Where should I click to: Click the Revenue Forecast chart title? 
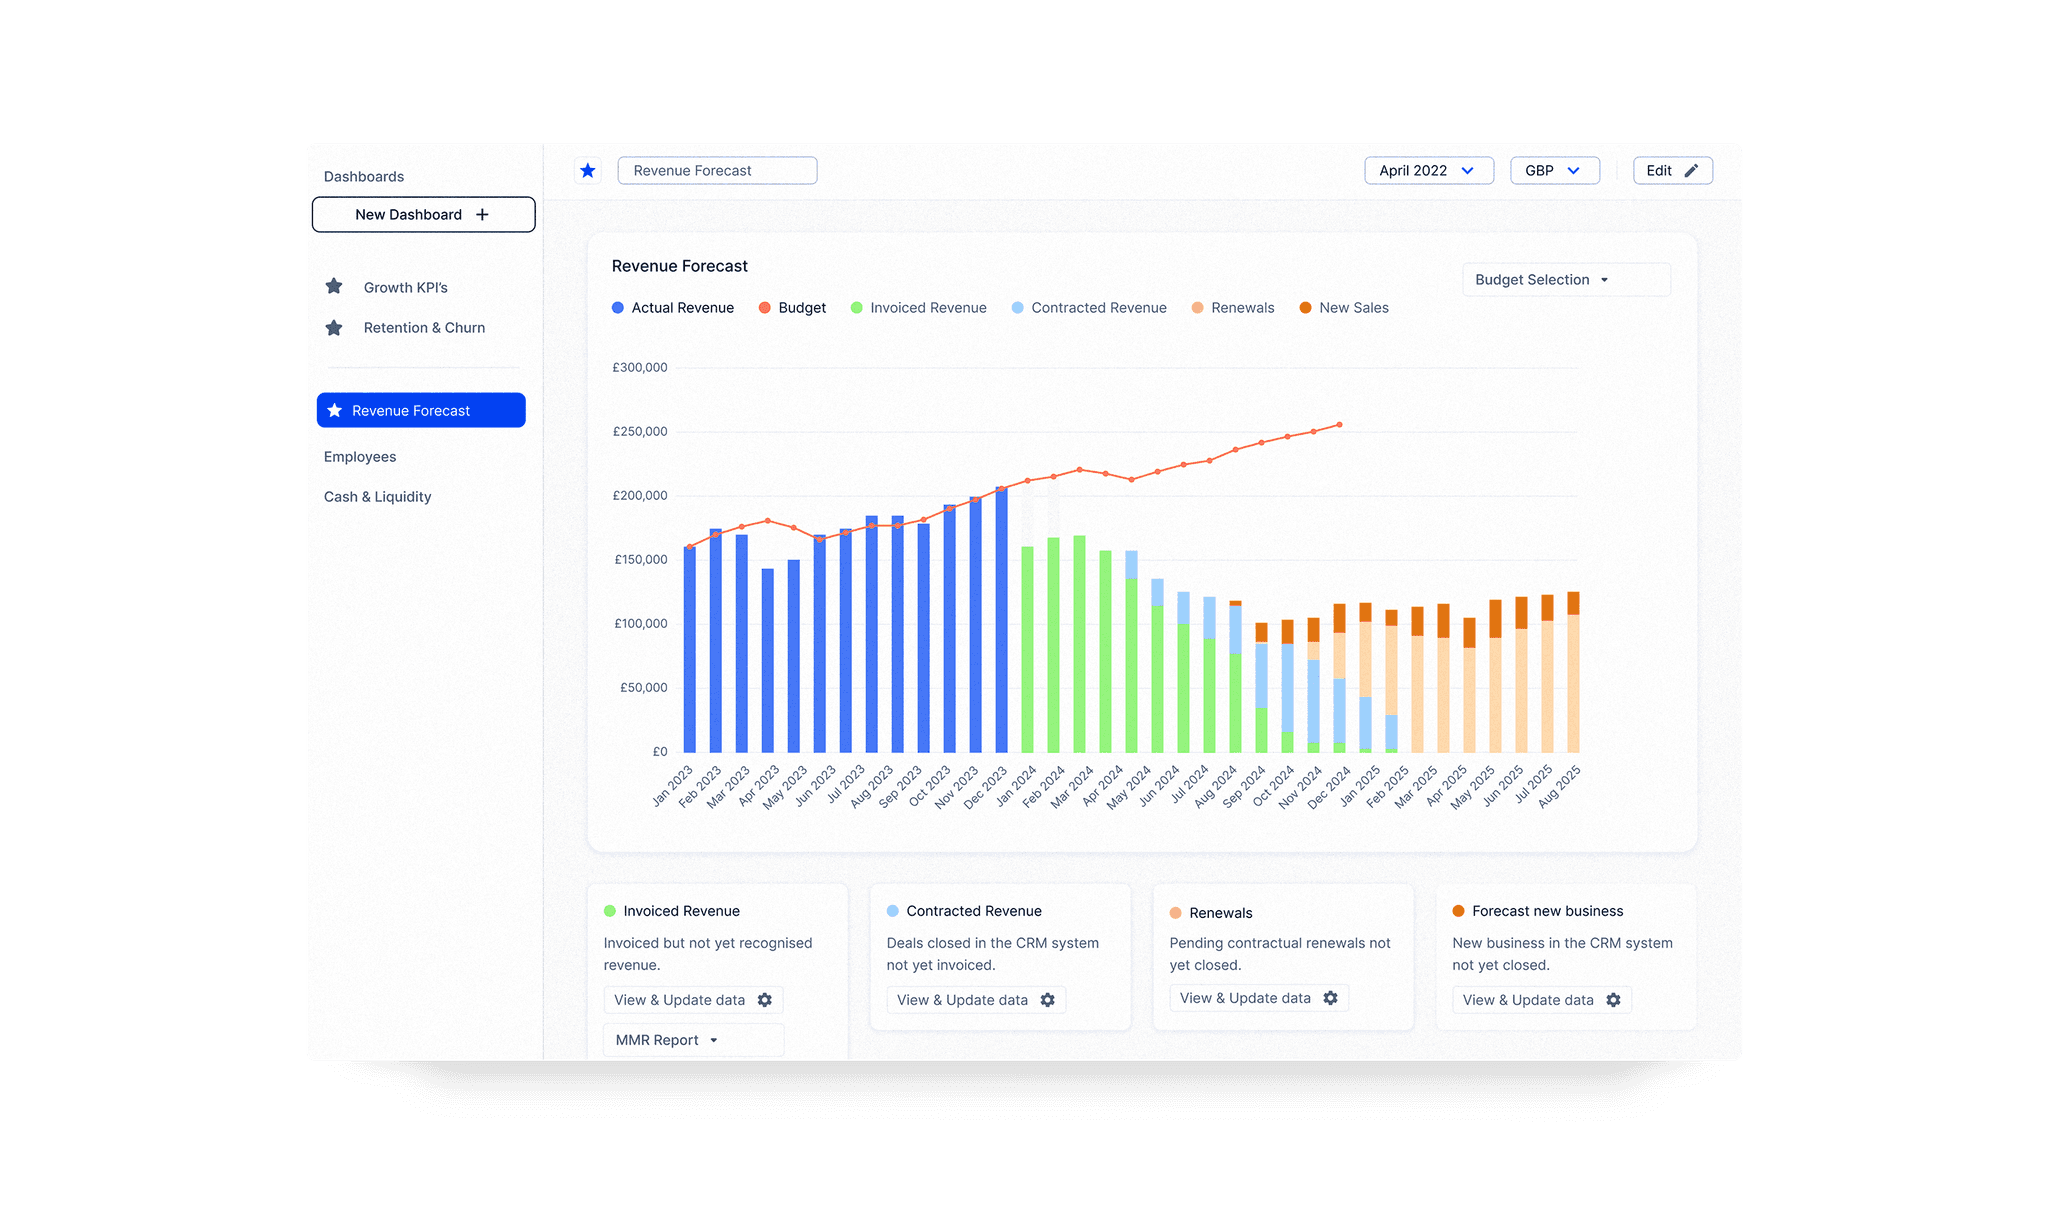tap(680, 266)
